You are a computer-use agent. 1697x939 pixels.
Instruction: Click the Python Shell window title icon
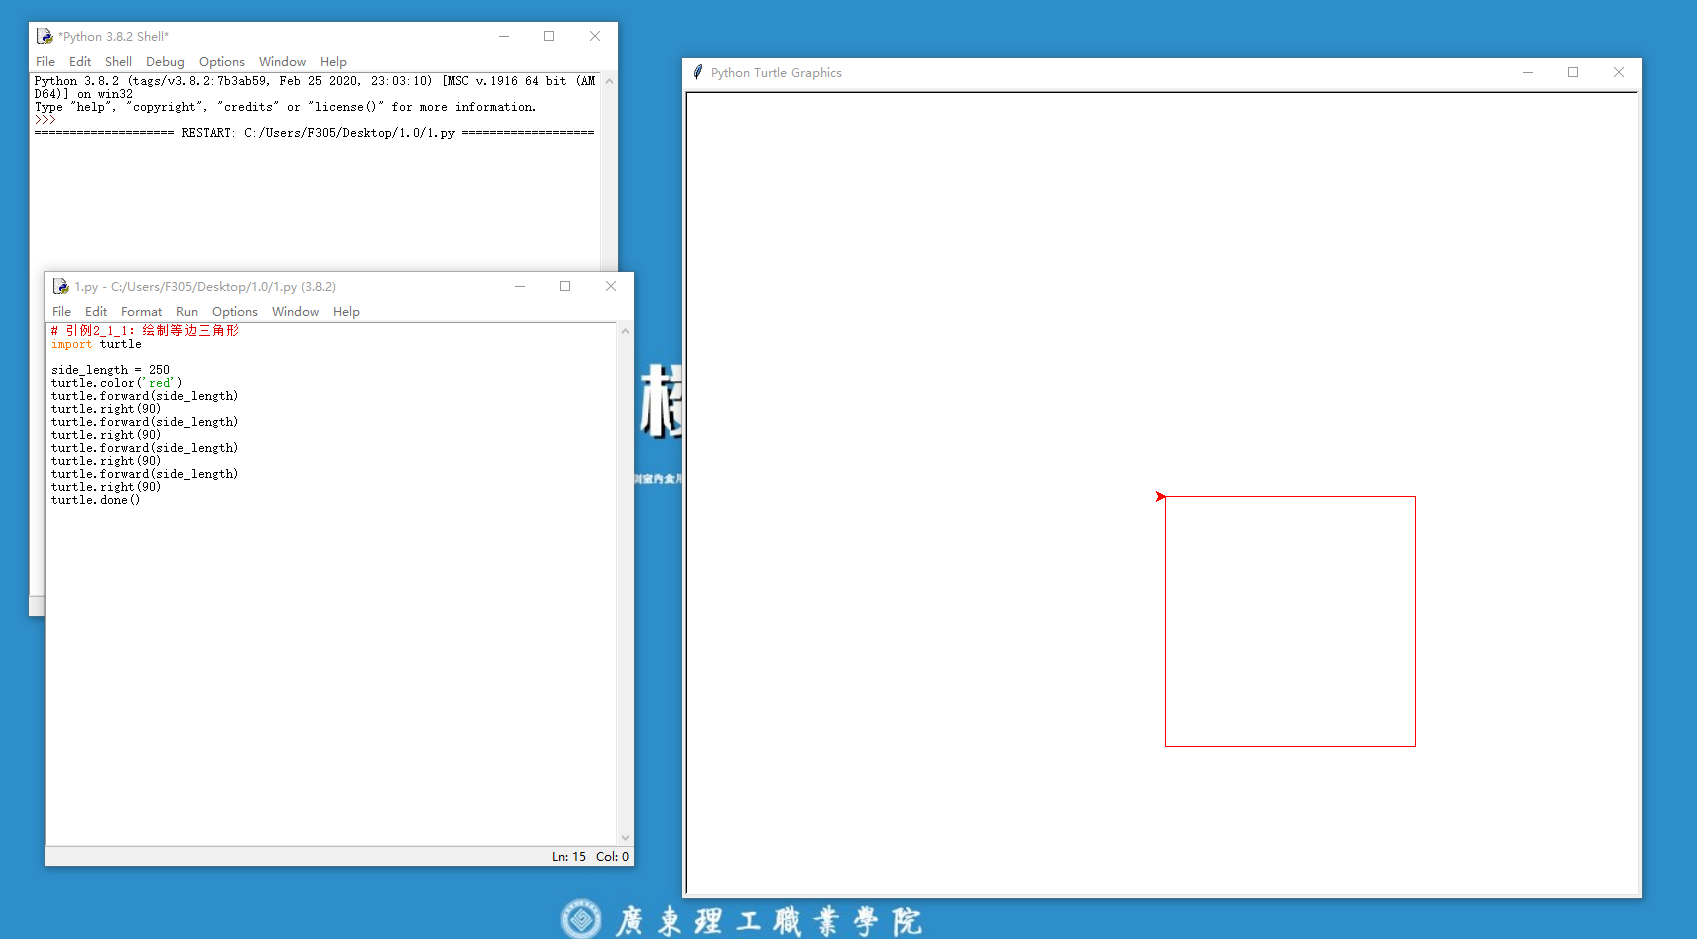[44, 36]
